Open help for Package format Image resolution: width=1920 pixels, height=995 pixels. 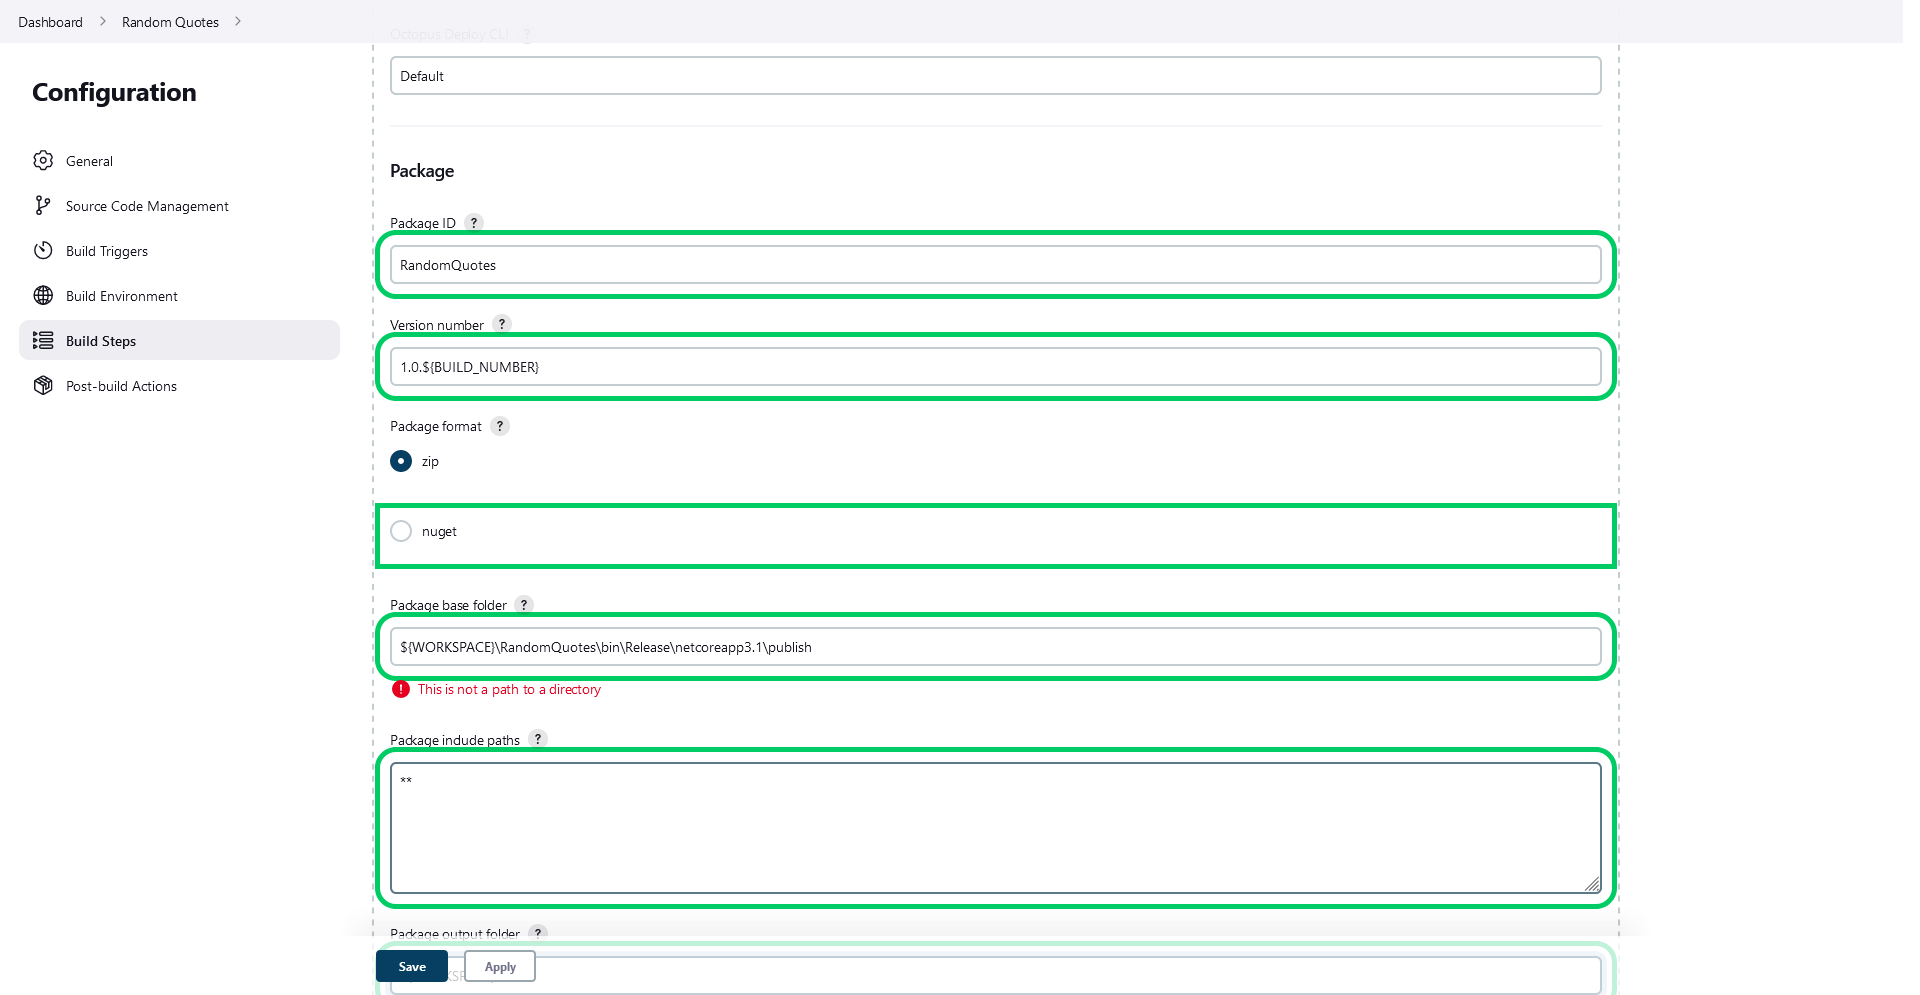[x=500, y=426]
